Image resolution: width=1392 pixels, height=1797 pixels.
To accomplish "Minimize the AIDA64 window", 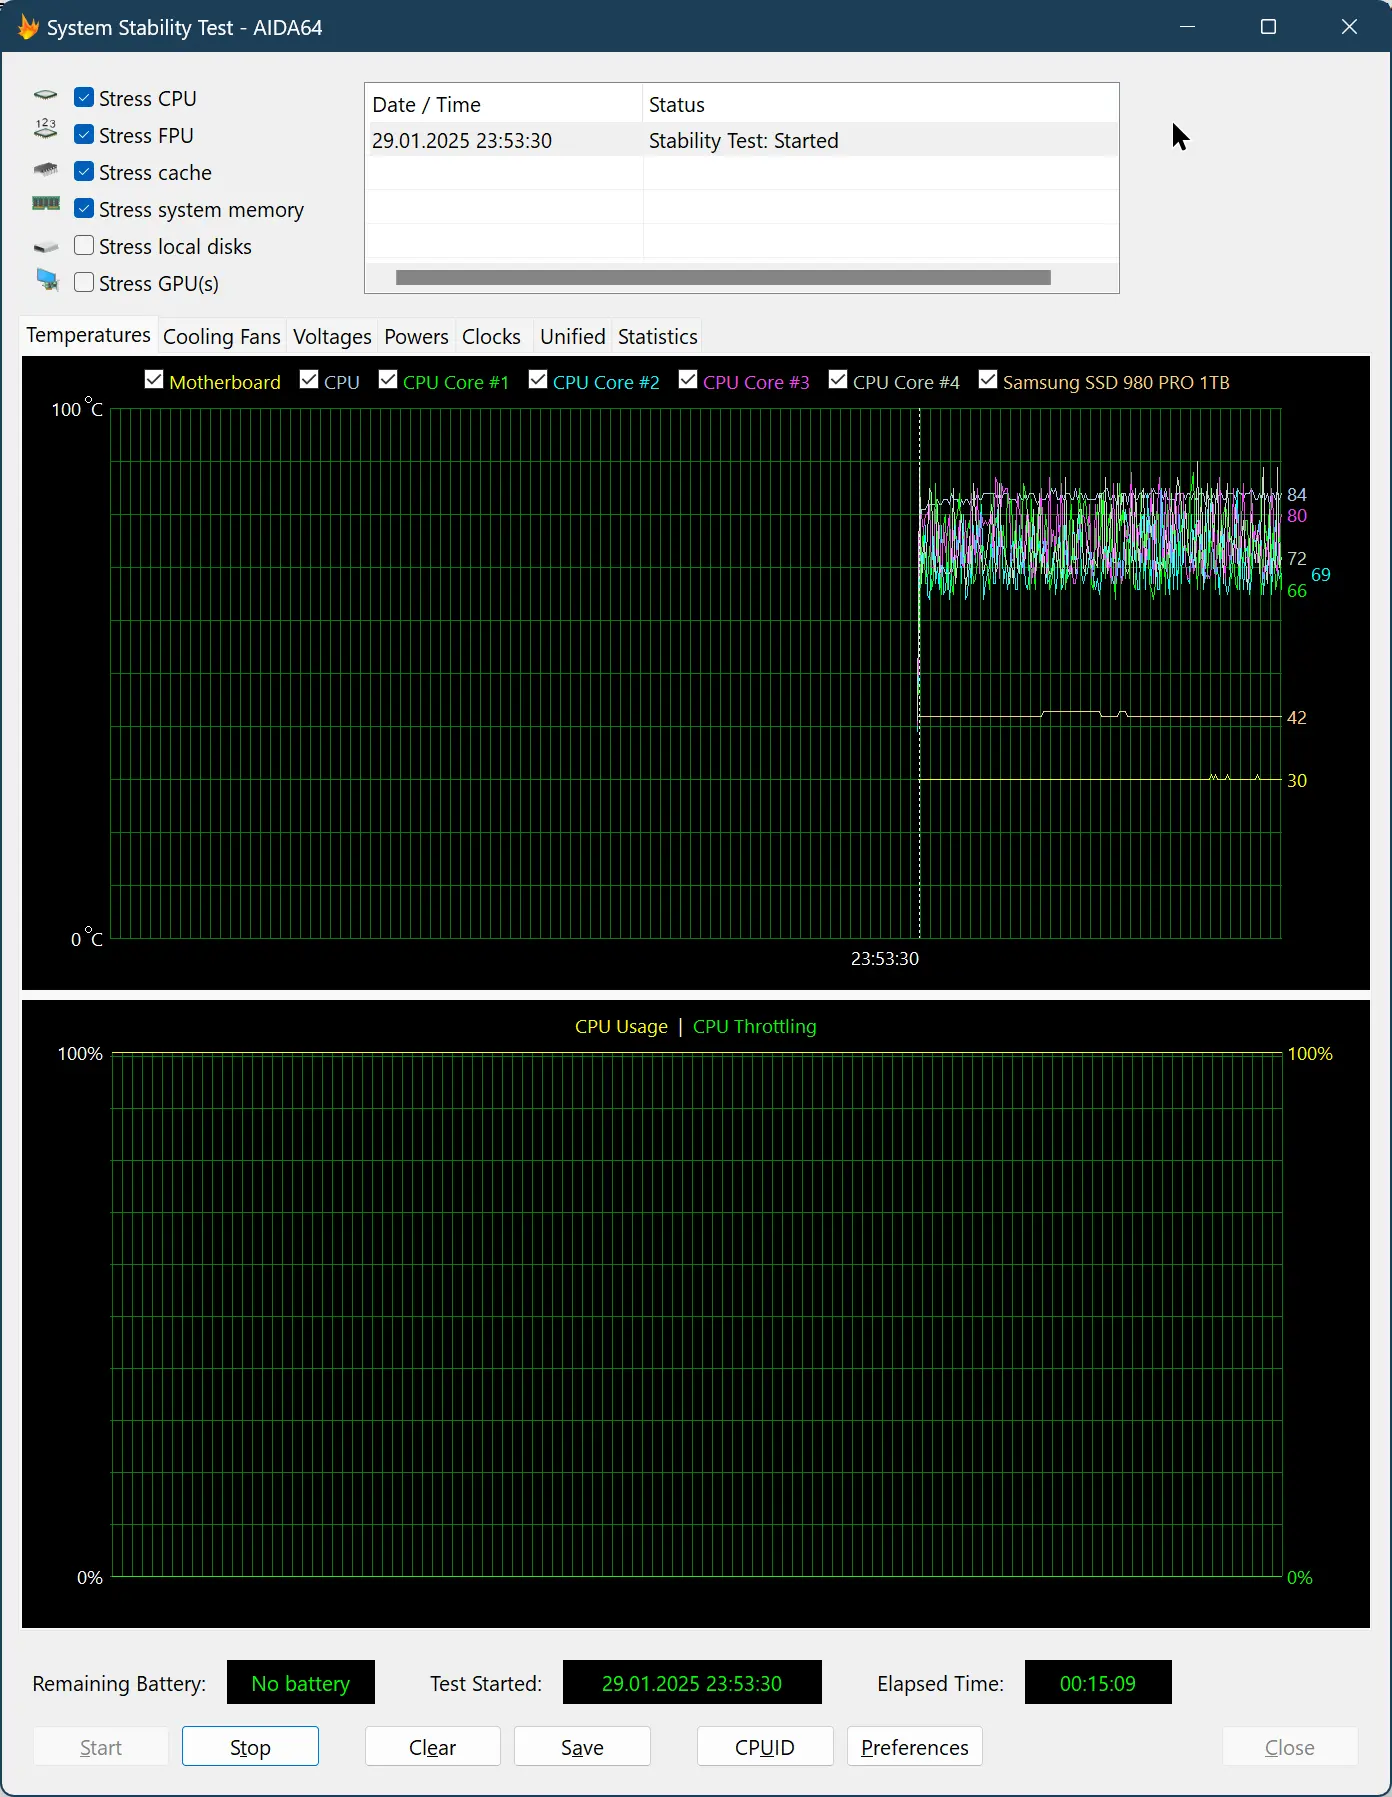I will [1188, 27].
